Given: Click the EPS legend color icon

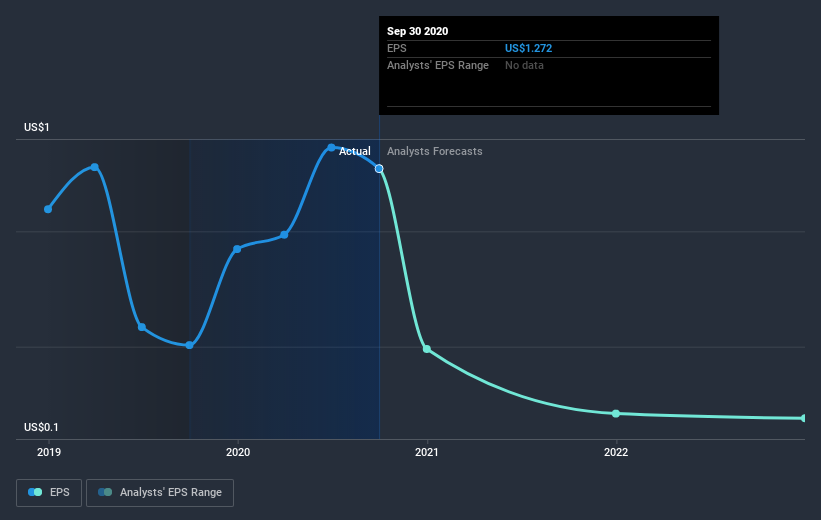Looking at the screenshot, I should pyautogui.click(x=35, y=492).
